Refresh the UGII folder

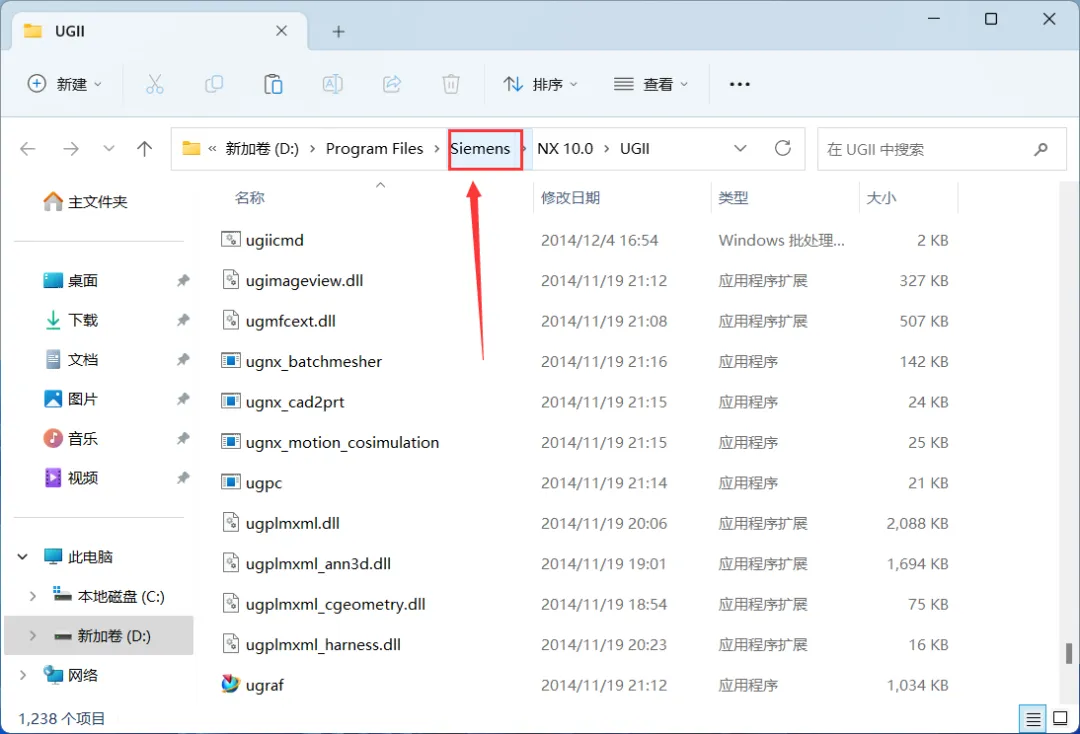(783, 149)
